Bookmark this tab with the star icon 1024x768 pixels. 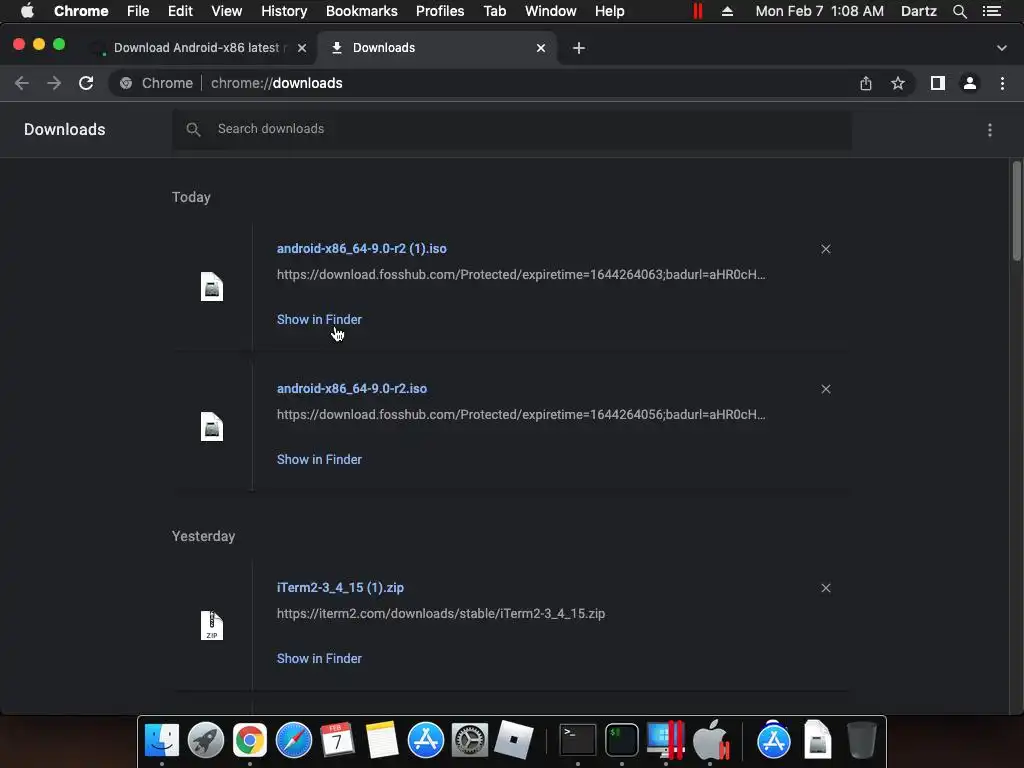point(898,83)
